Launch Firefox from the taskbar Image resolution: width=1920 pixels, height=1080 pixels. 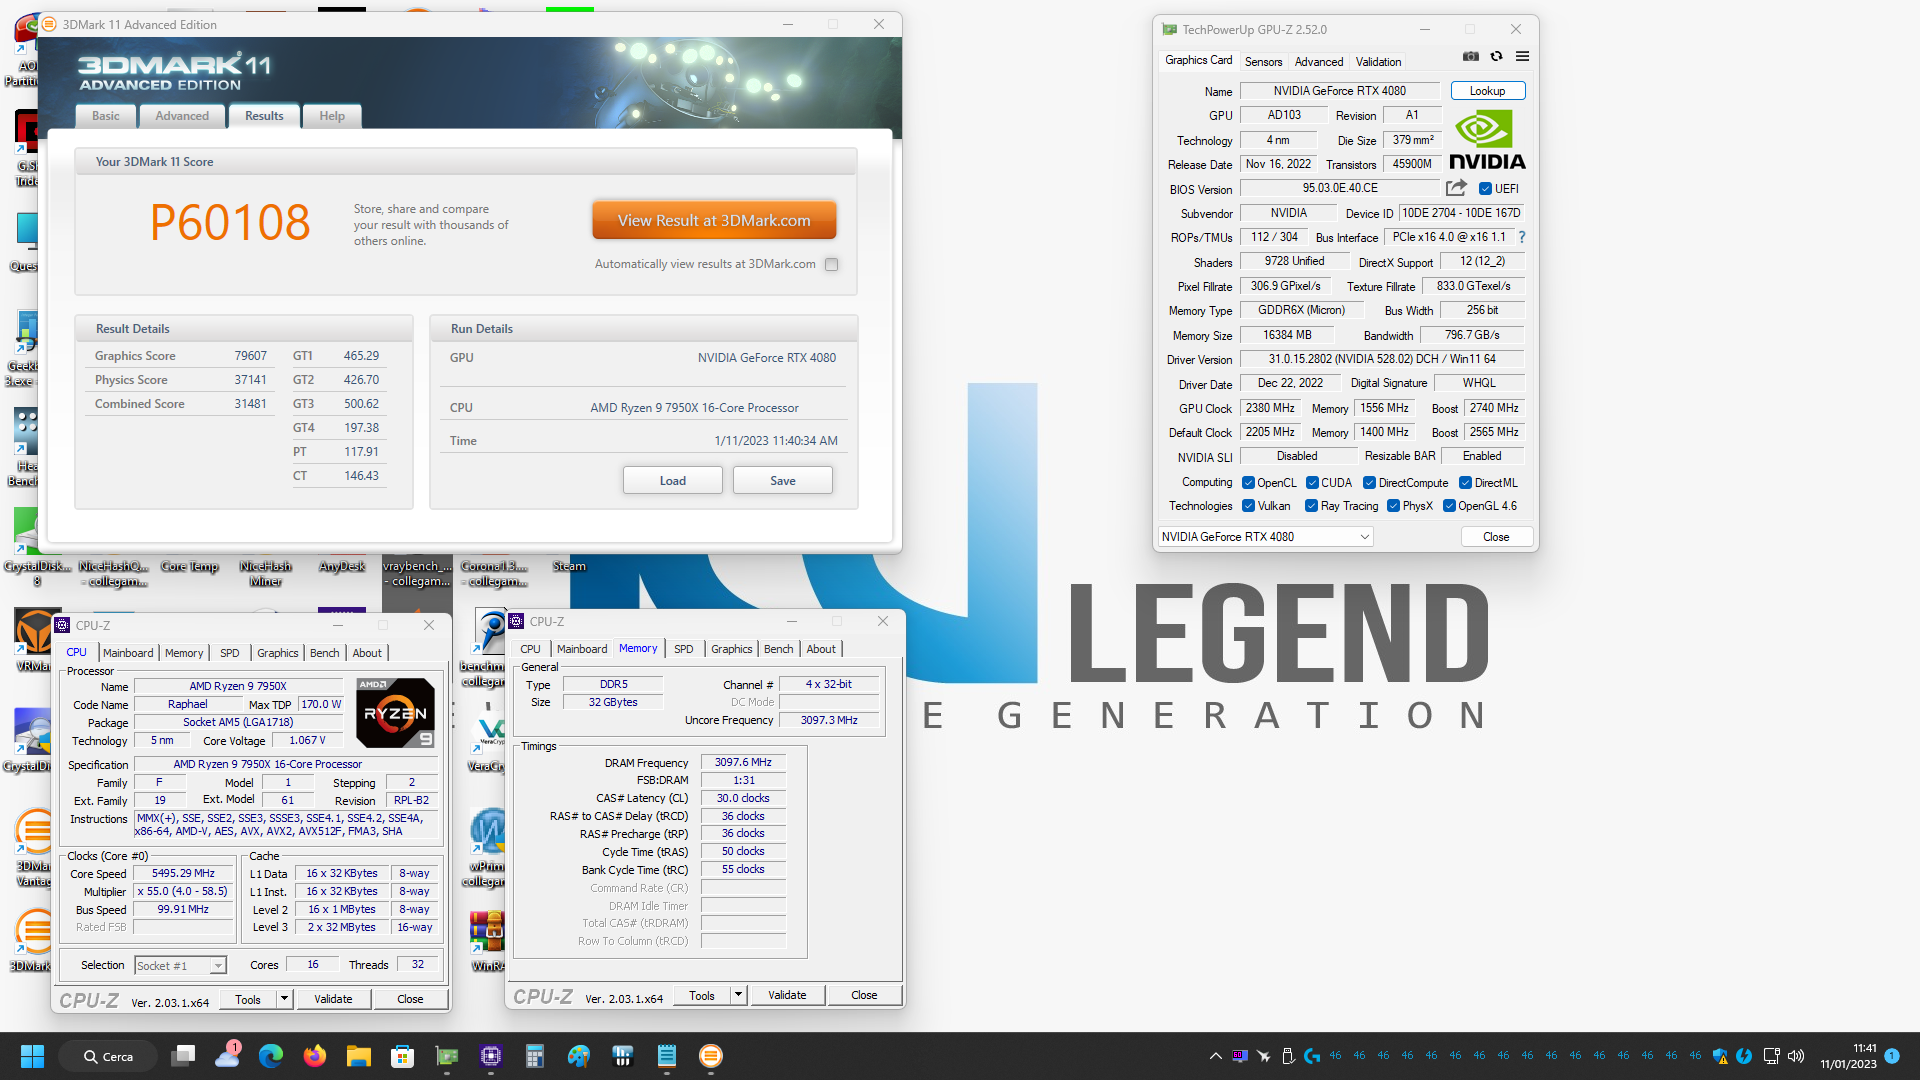315,1056
